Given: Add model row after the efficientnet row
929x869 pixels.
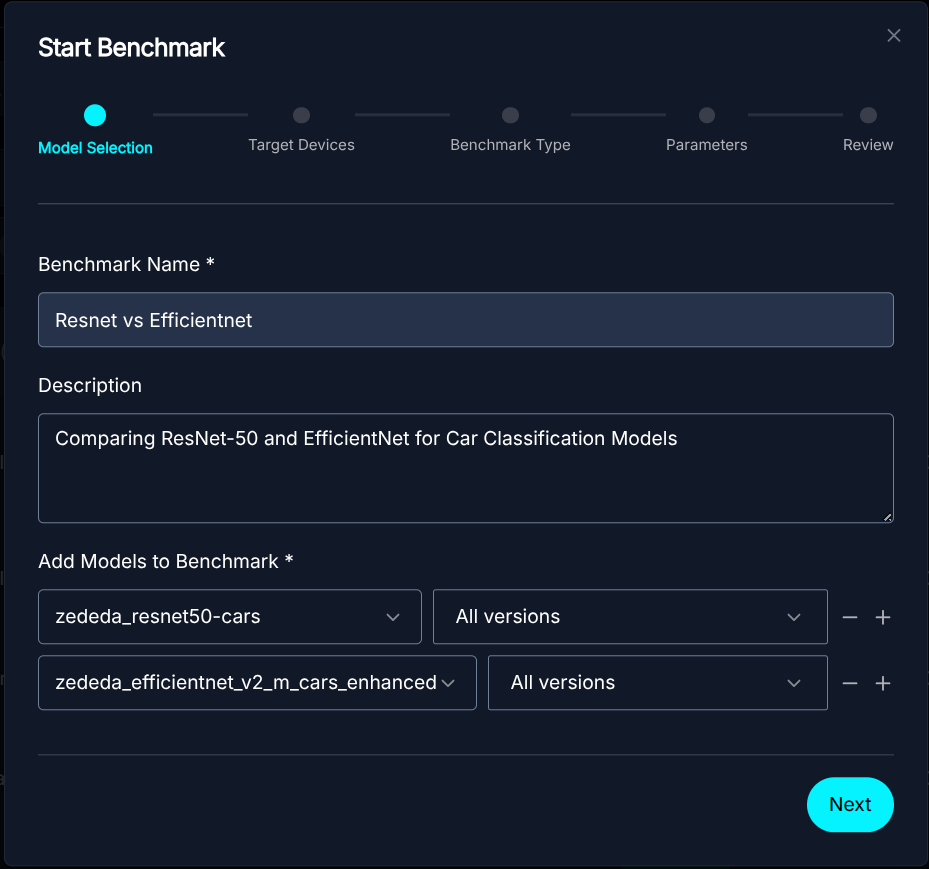Looking at the screenshot, I should point(883,684).
